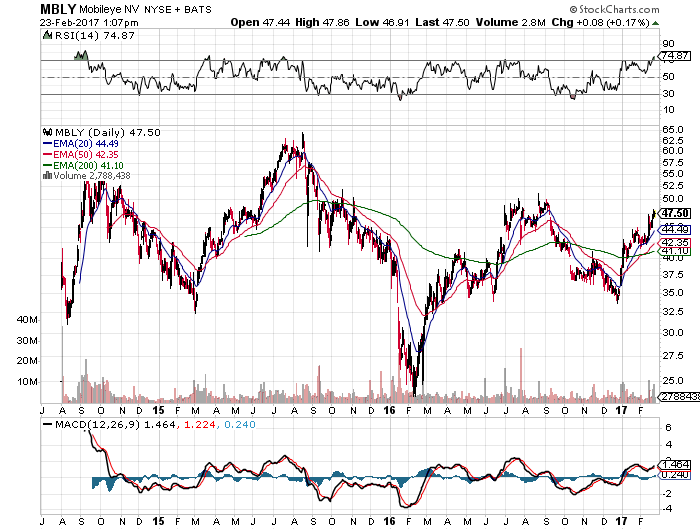Click the High 47.86 value
The width and height of the screenshot is (700, 530).
(322, 22)
